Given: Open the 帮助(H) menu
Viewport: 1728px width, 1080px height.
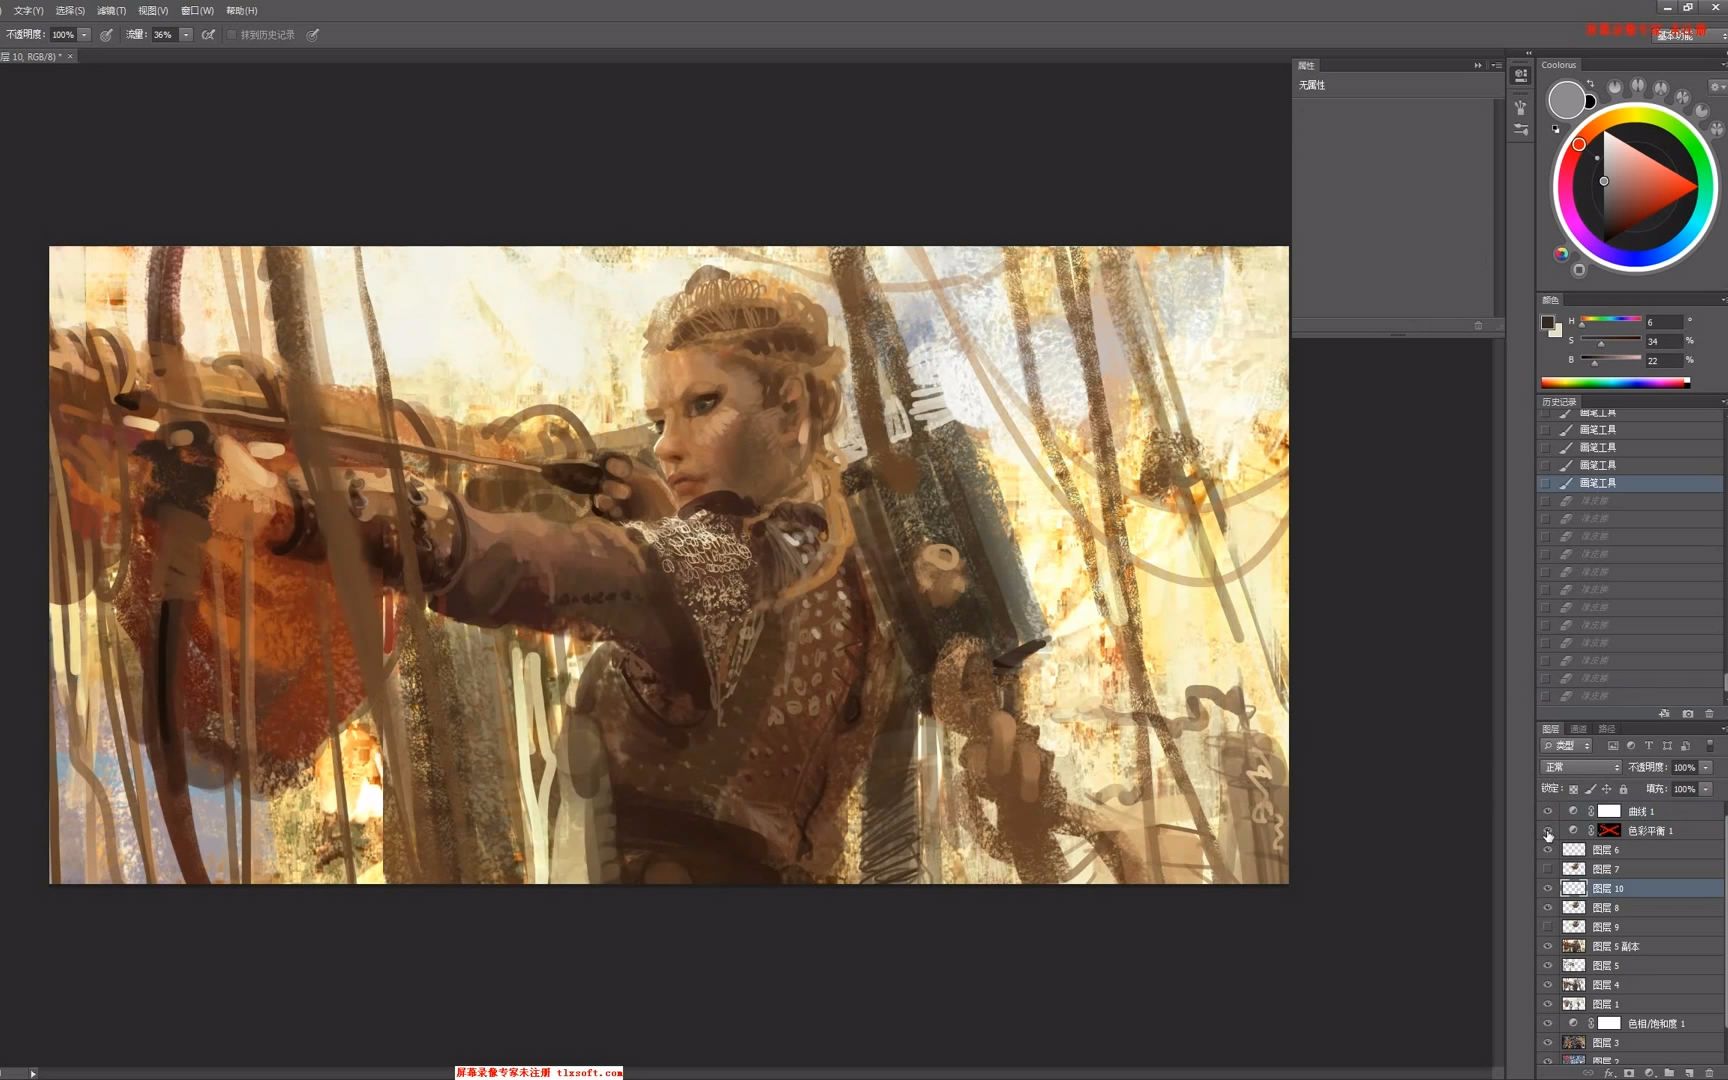Looking at the screenshot, I should pyautogui.click(x=241, y=10).
